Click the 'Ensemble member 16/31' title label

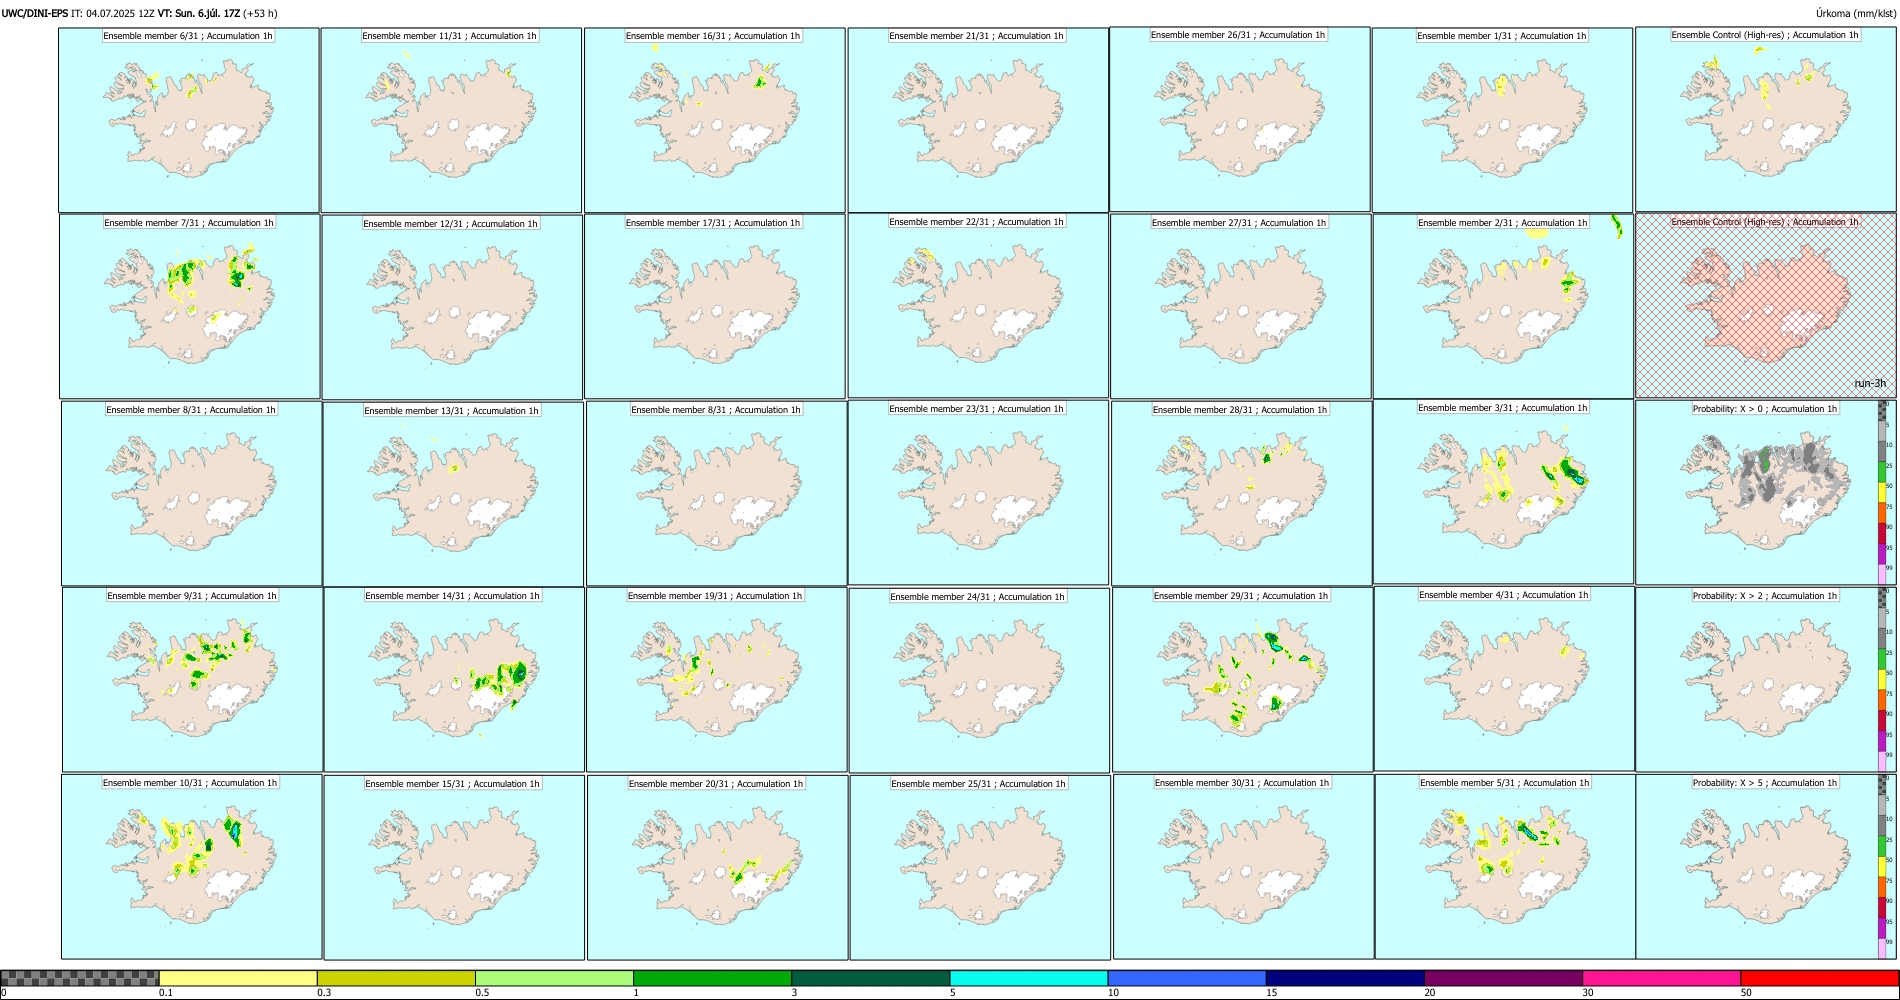(713, 36)
